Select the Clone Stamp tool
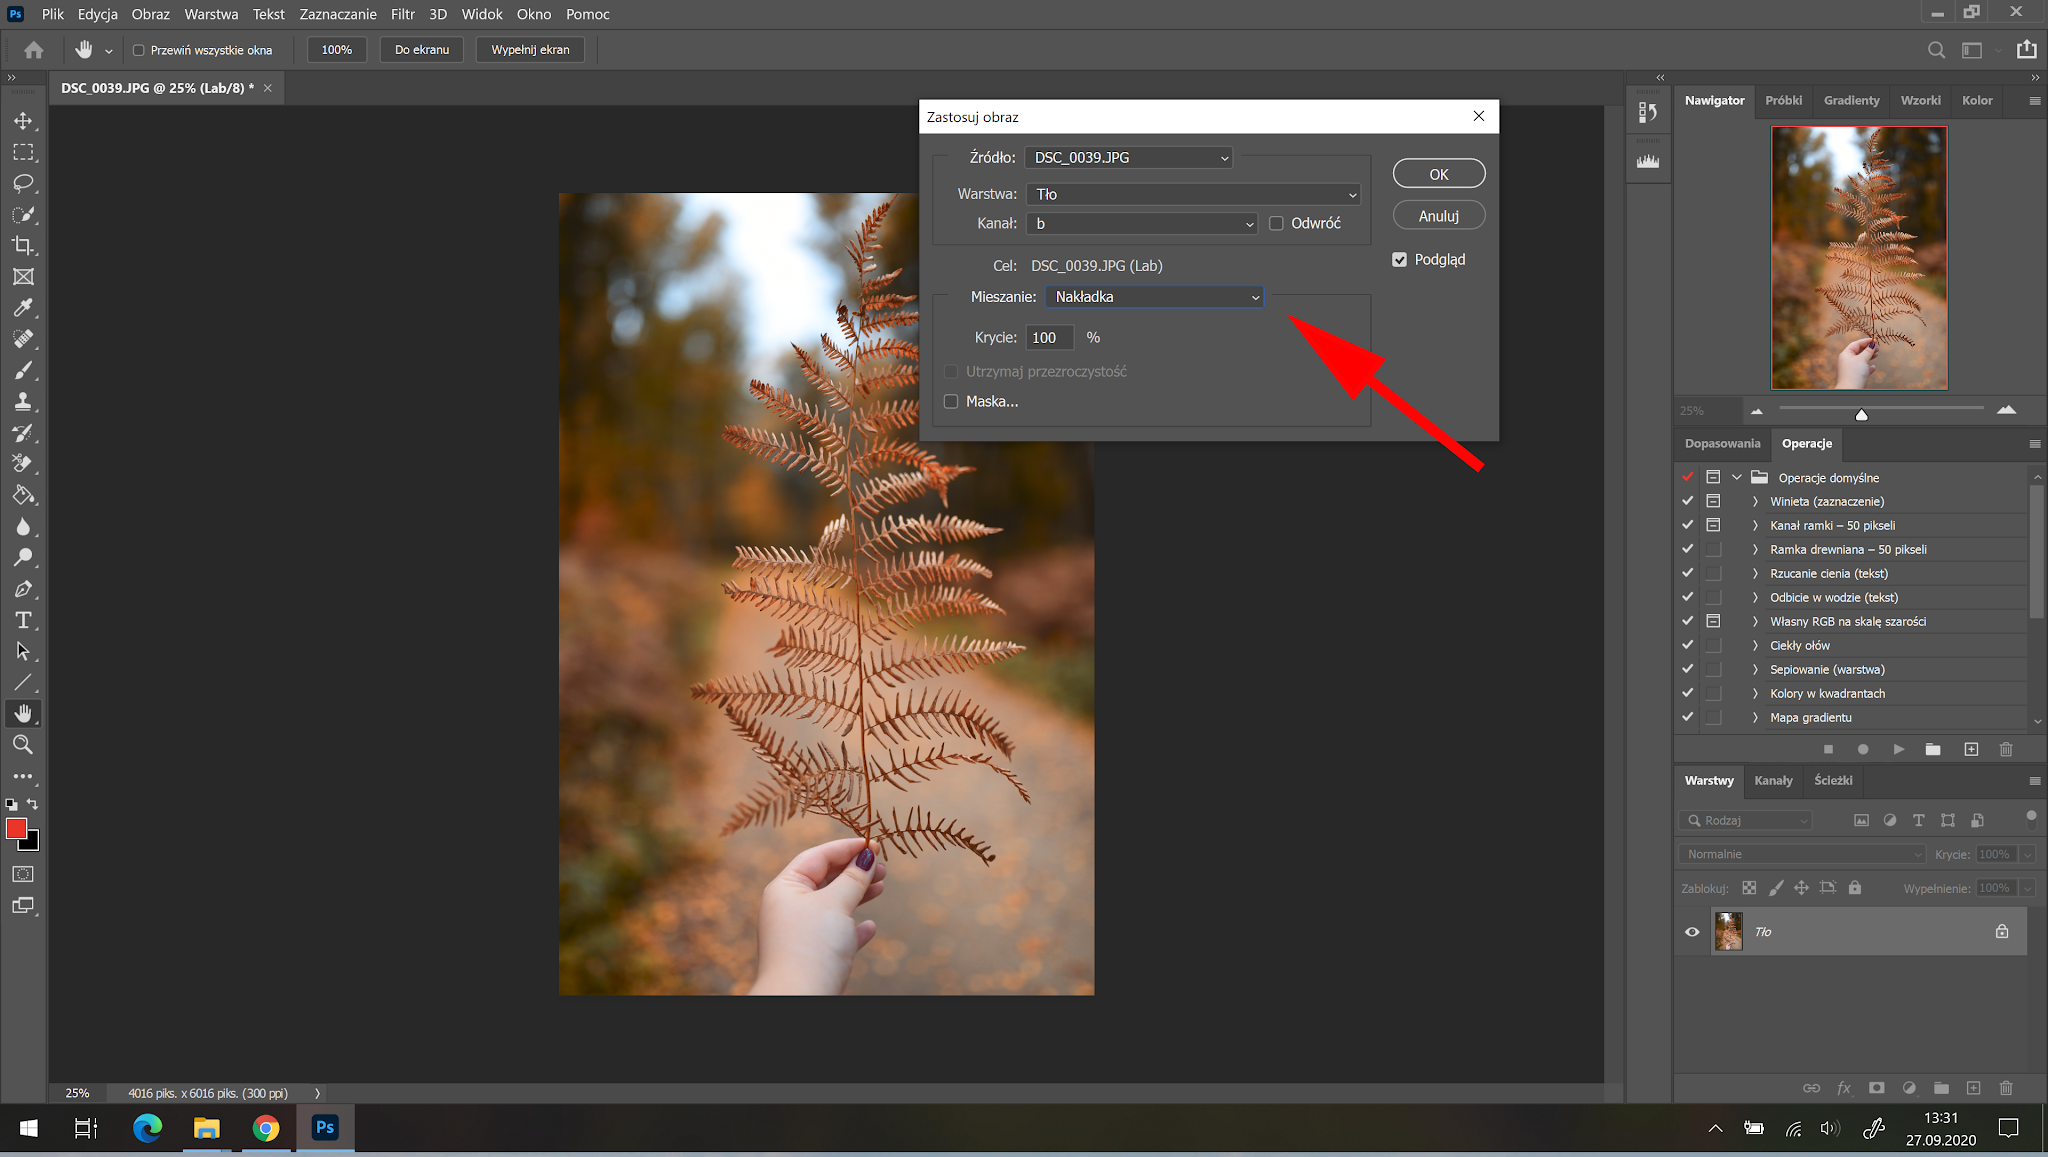The height and width of the screenshot is (1157, 2048). click(23, 402)
